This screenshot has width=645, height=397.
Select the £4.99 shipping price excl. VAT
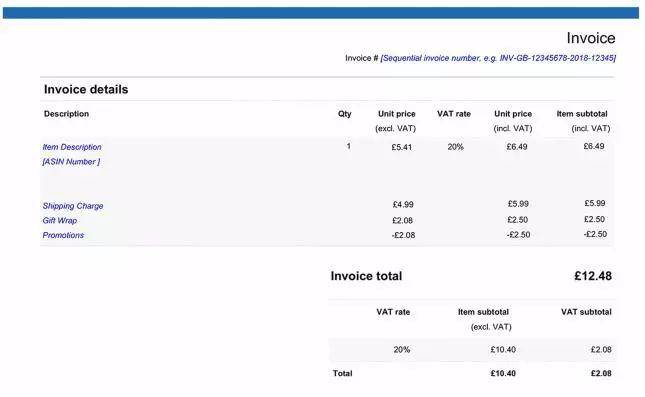pos(403,204)
